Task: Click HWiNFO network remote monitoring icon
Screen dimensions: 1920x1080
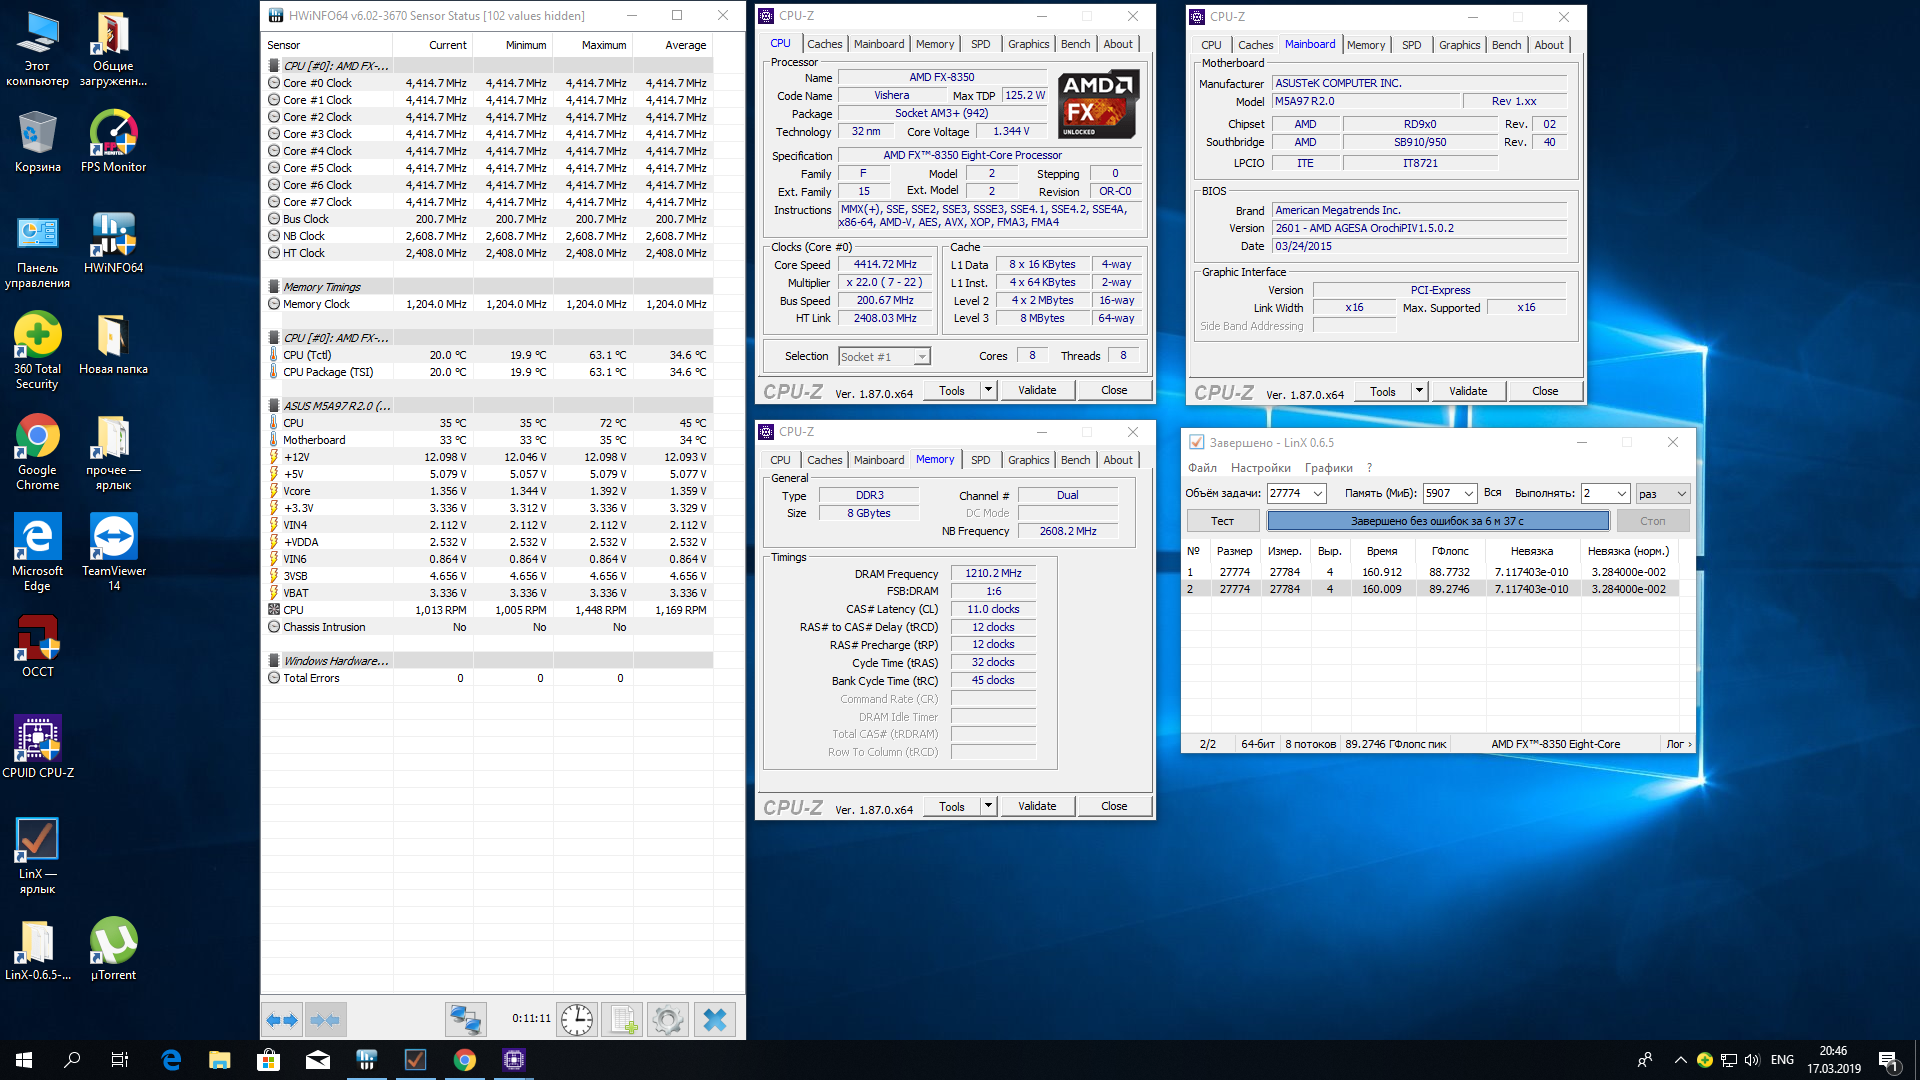Action: pyautogui.click(x=465, y=1020)
